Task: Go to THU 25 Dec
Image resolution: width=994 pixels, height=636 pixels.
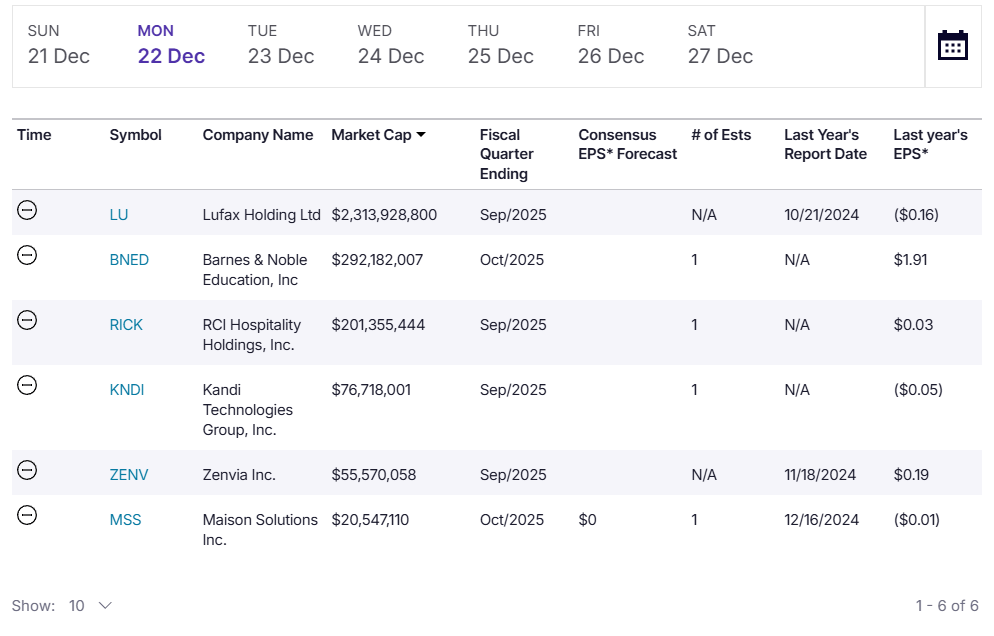Action: tap(501, 46)
